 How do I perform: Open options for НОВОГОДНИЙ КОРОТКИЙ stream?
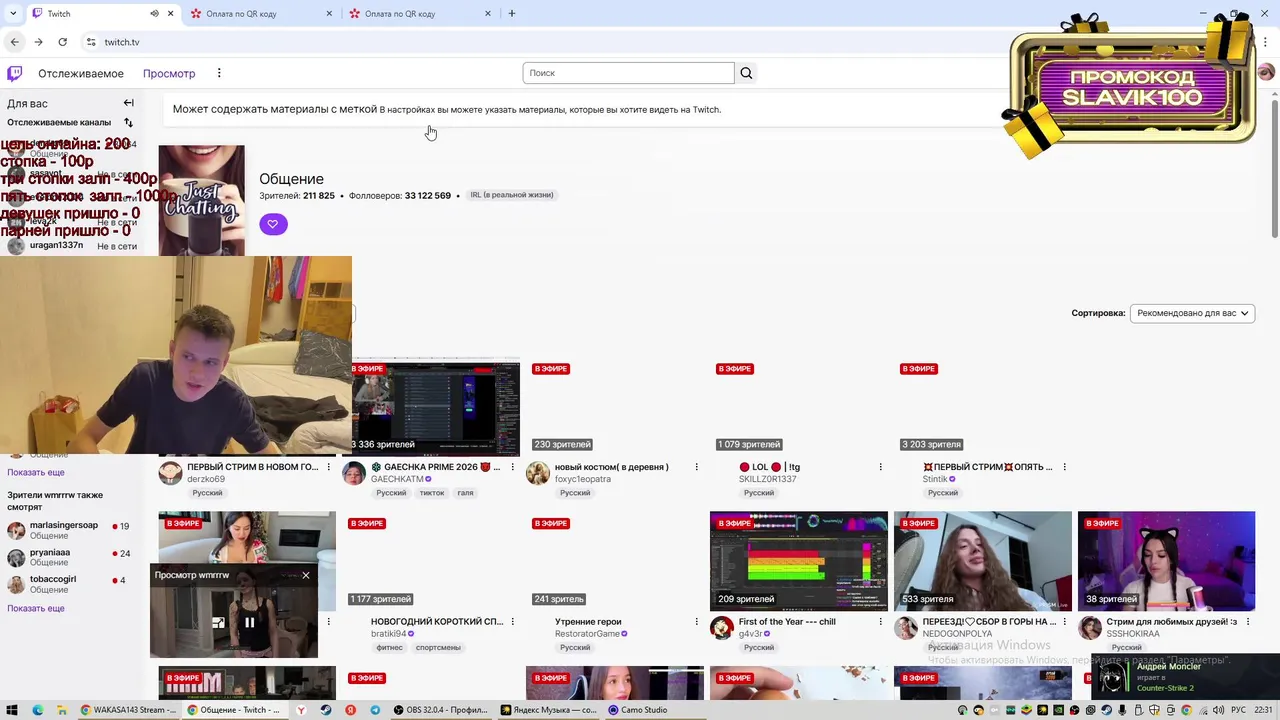click(x=513, y=622)
